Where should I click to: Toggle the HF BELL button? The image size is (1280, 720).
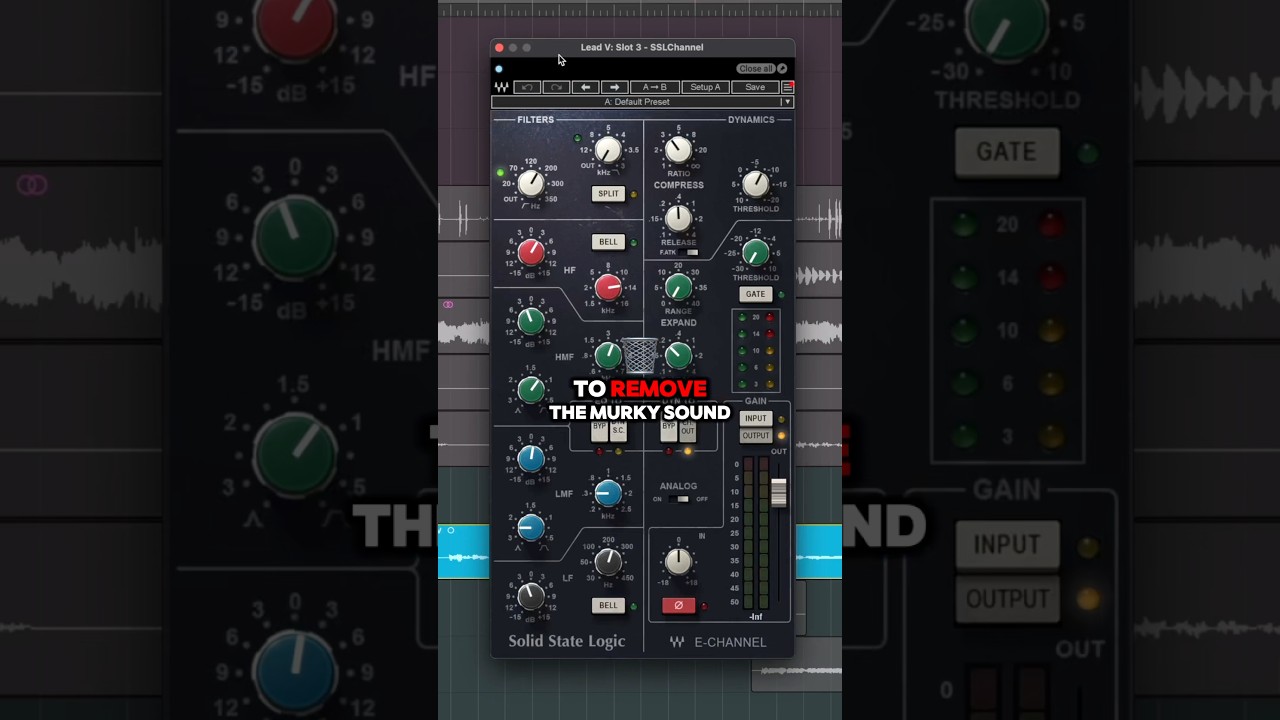608,242
